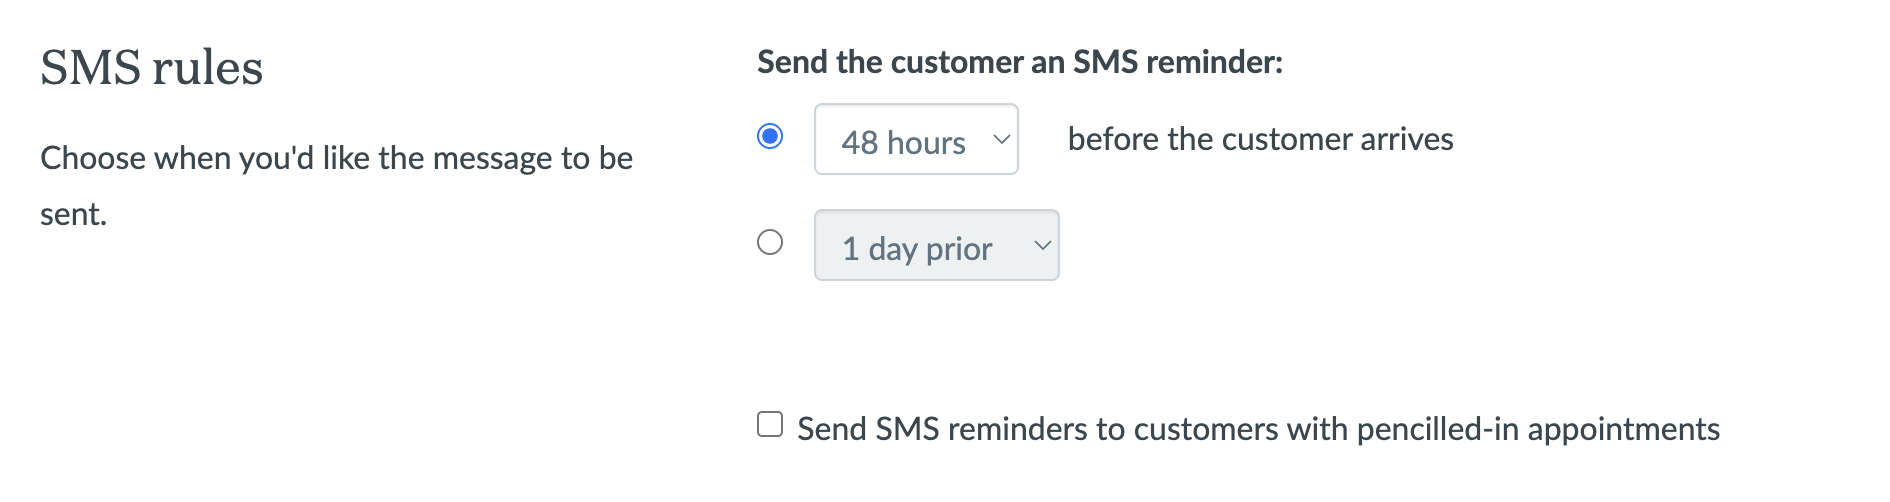Click the words 'SMS reminder:' in the bold label
Screen dimensions: 1890x502
click(1177, 62)
